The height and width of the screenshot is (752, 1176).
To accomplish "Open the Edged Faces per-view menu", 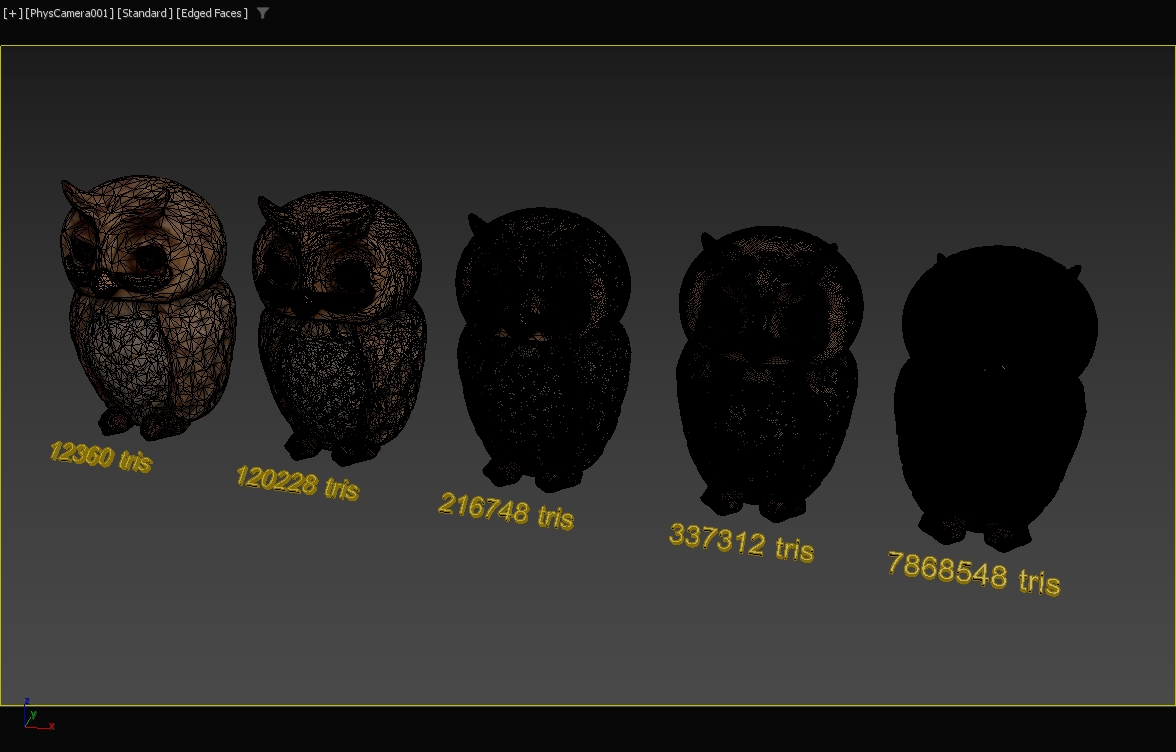I will (212, 13).
